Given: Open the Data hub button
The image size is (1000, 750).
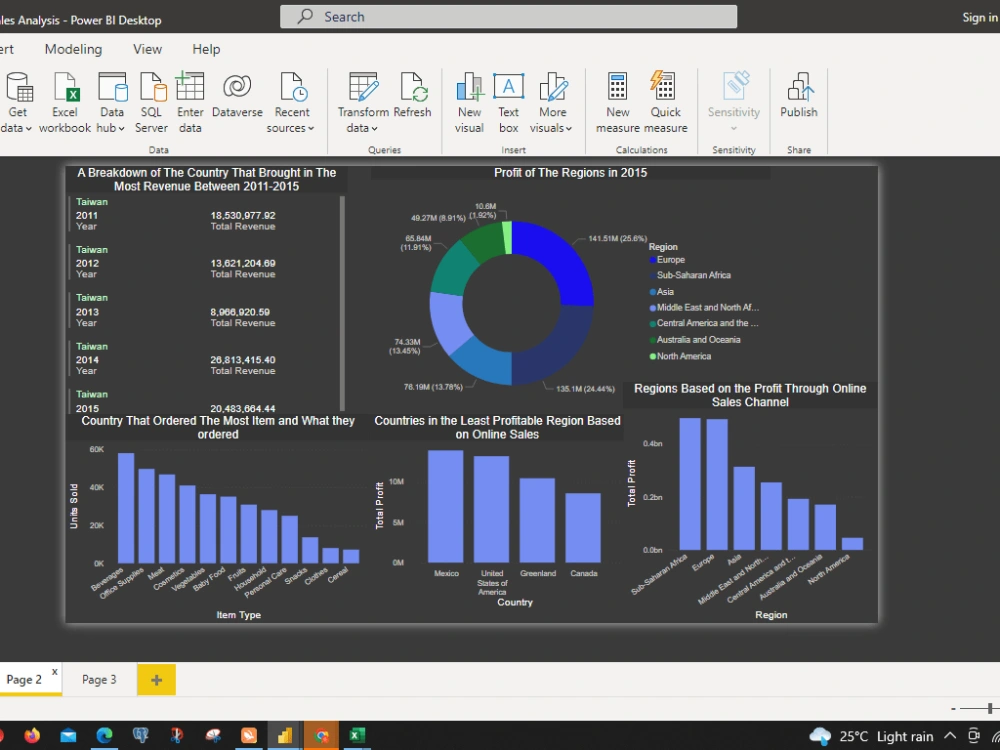Looking at the screenshot, I should 112,102.
